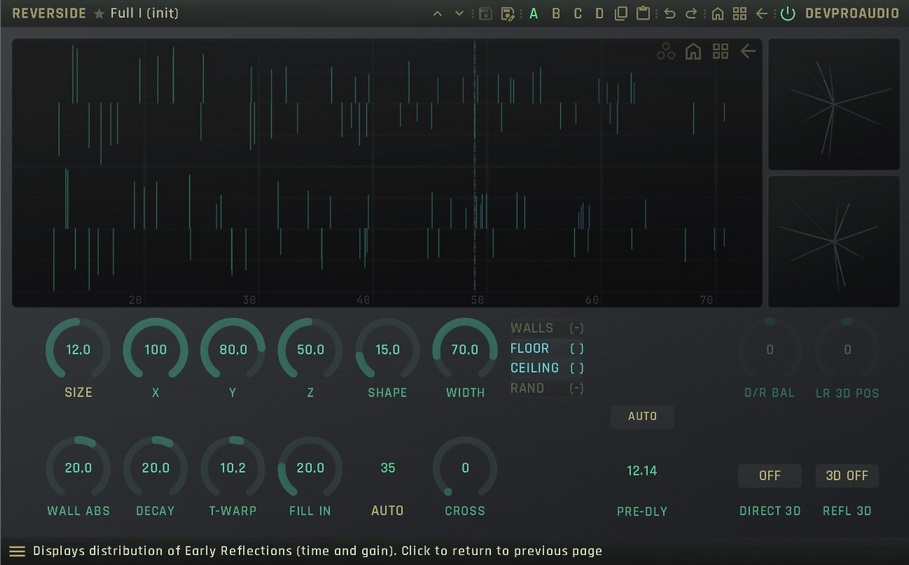Select preset slot D
This screenshot has height=565, width=909.
click(599, 13)
